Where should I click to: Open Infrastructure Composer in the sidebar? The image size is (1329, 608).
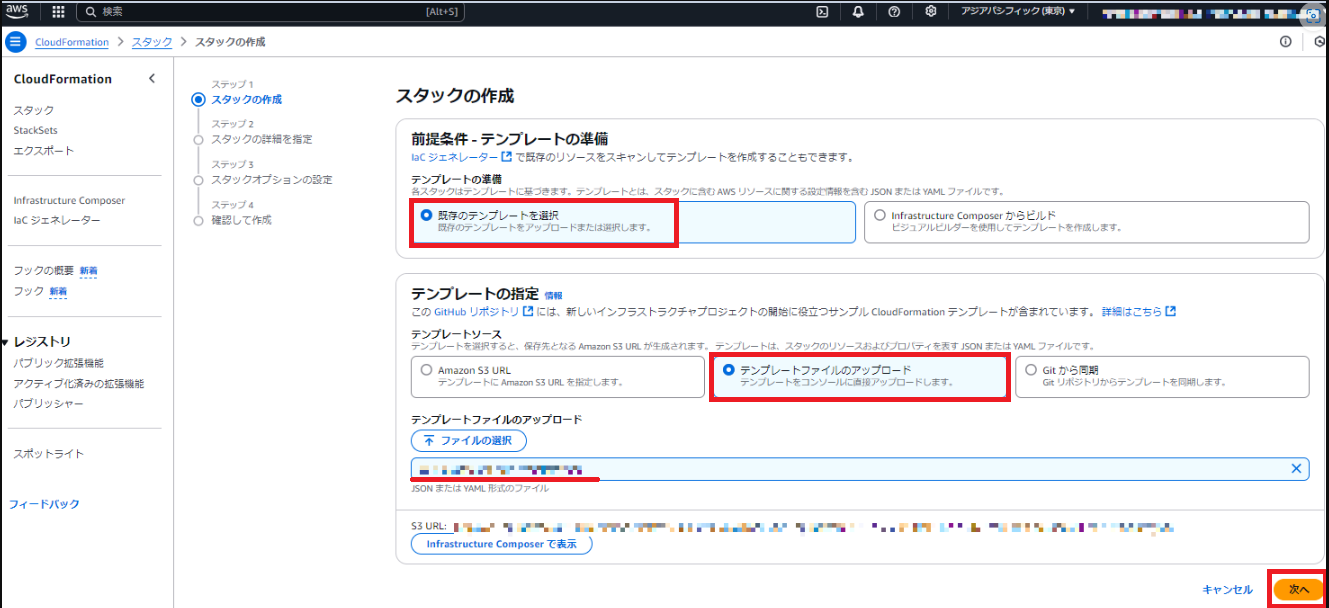pos(69,200)
